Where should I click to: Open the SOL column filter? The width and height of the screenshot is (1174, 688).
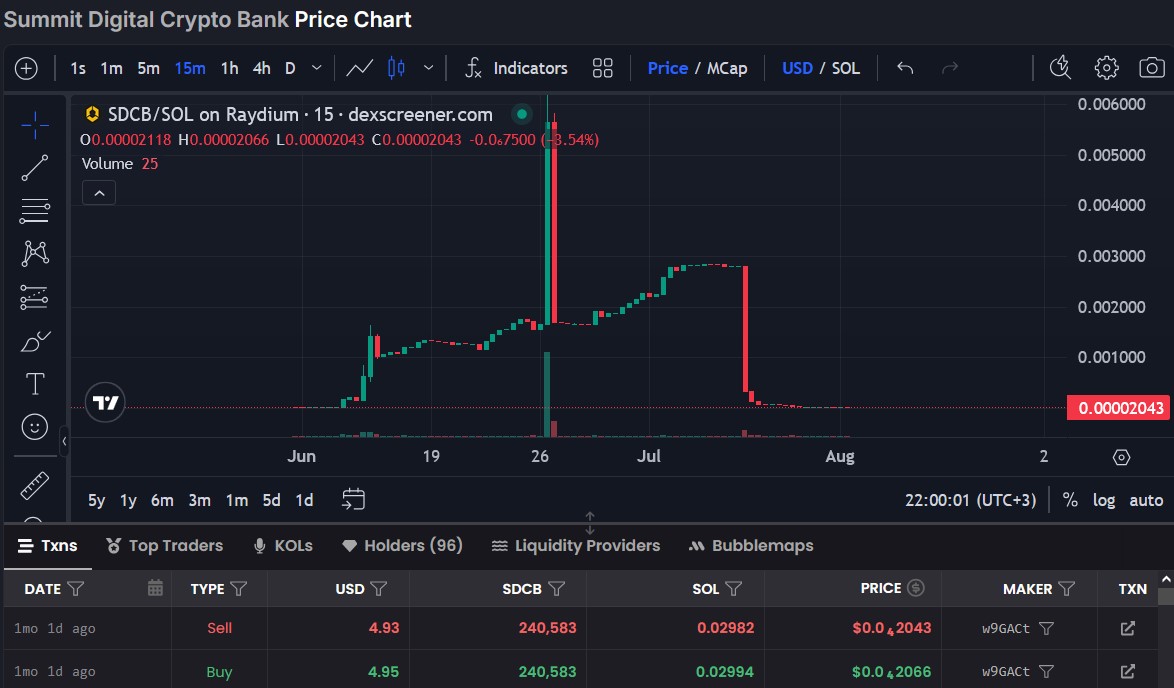click(x=734, y=589)
